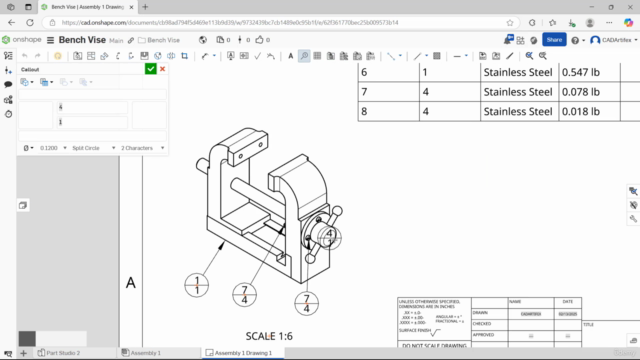Click the Share button

click(x=554, y=40)
